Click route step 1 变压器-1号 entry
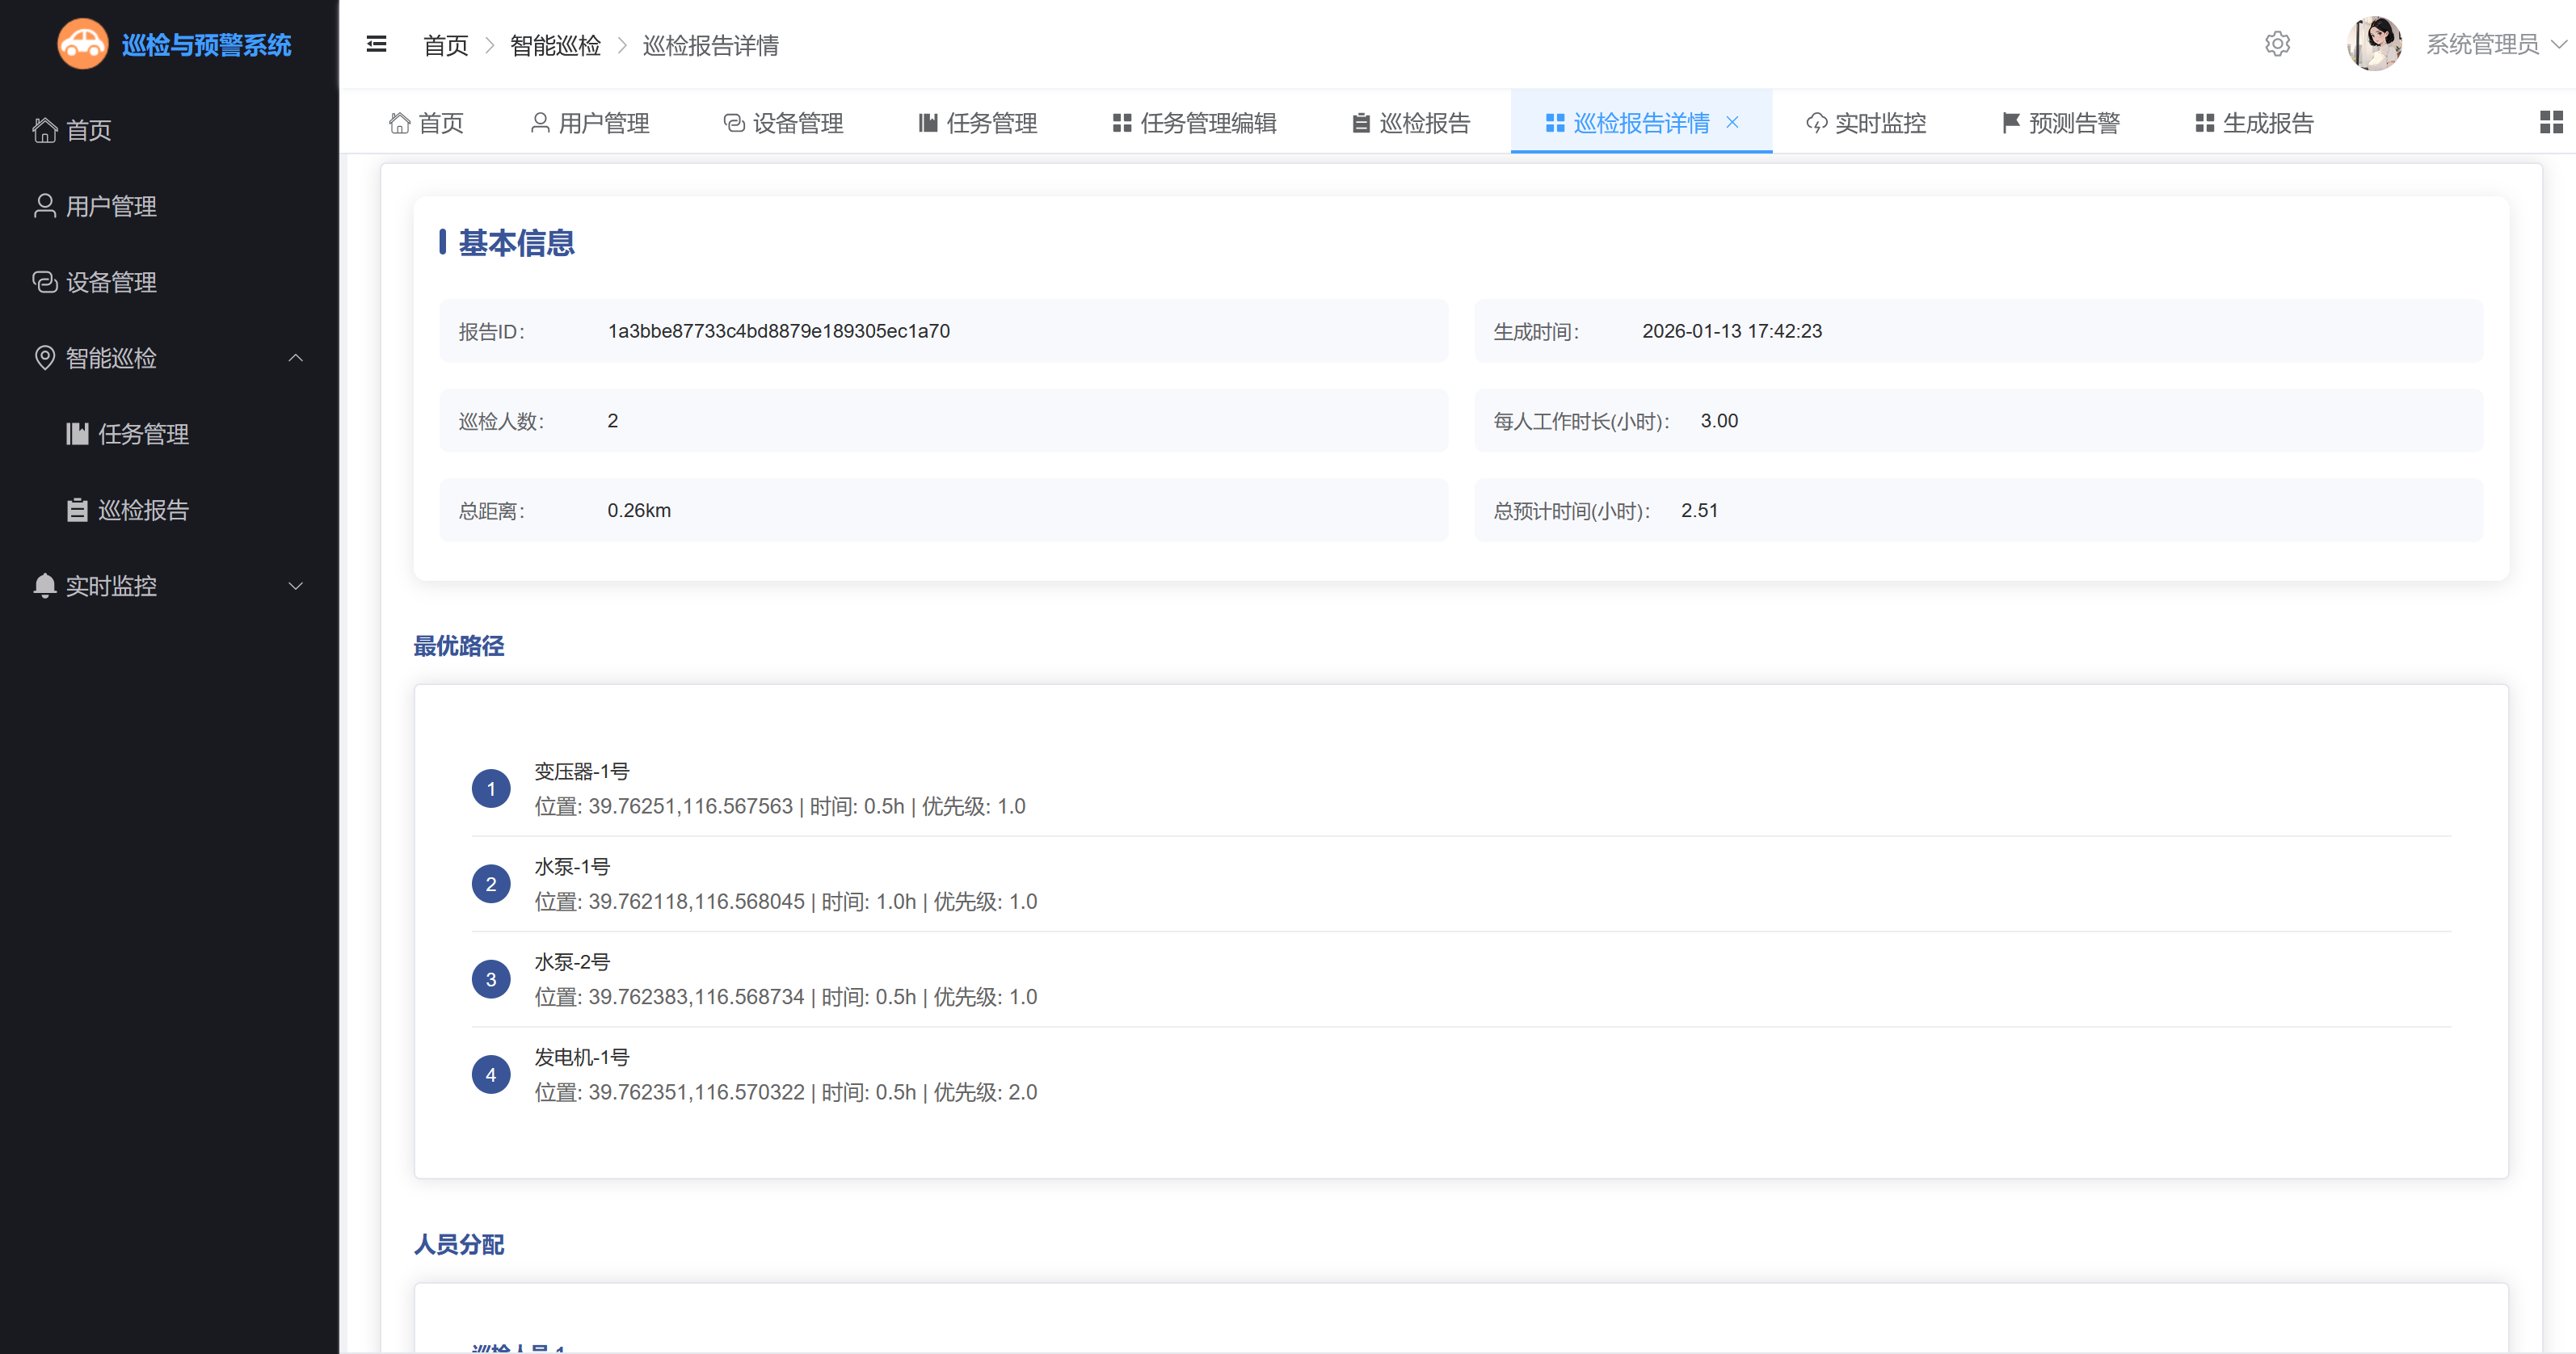Image resolution: width=2576 pixels, height=1354 pixels. [x=582, y=771]
